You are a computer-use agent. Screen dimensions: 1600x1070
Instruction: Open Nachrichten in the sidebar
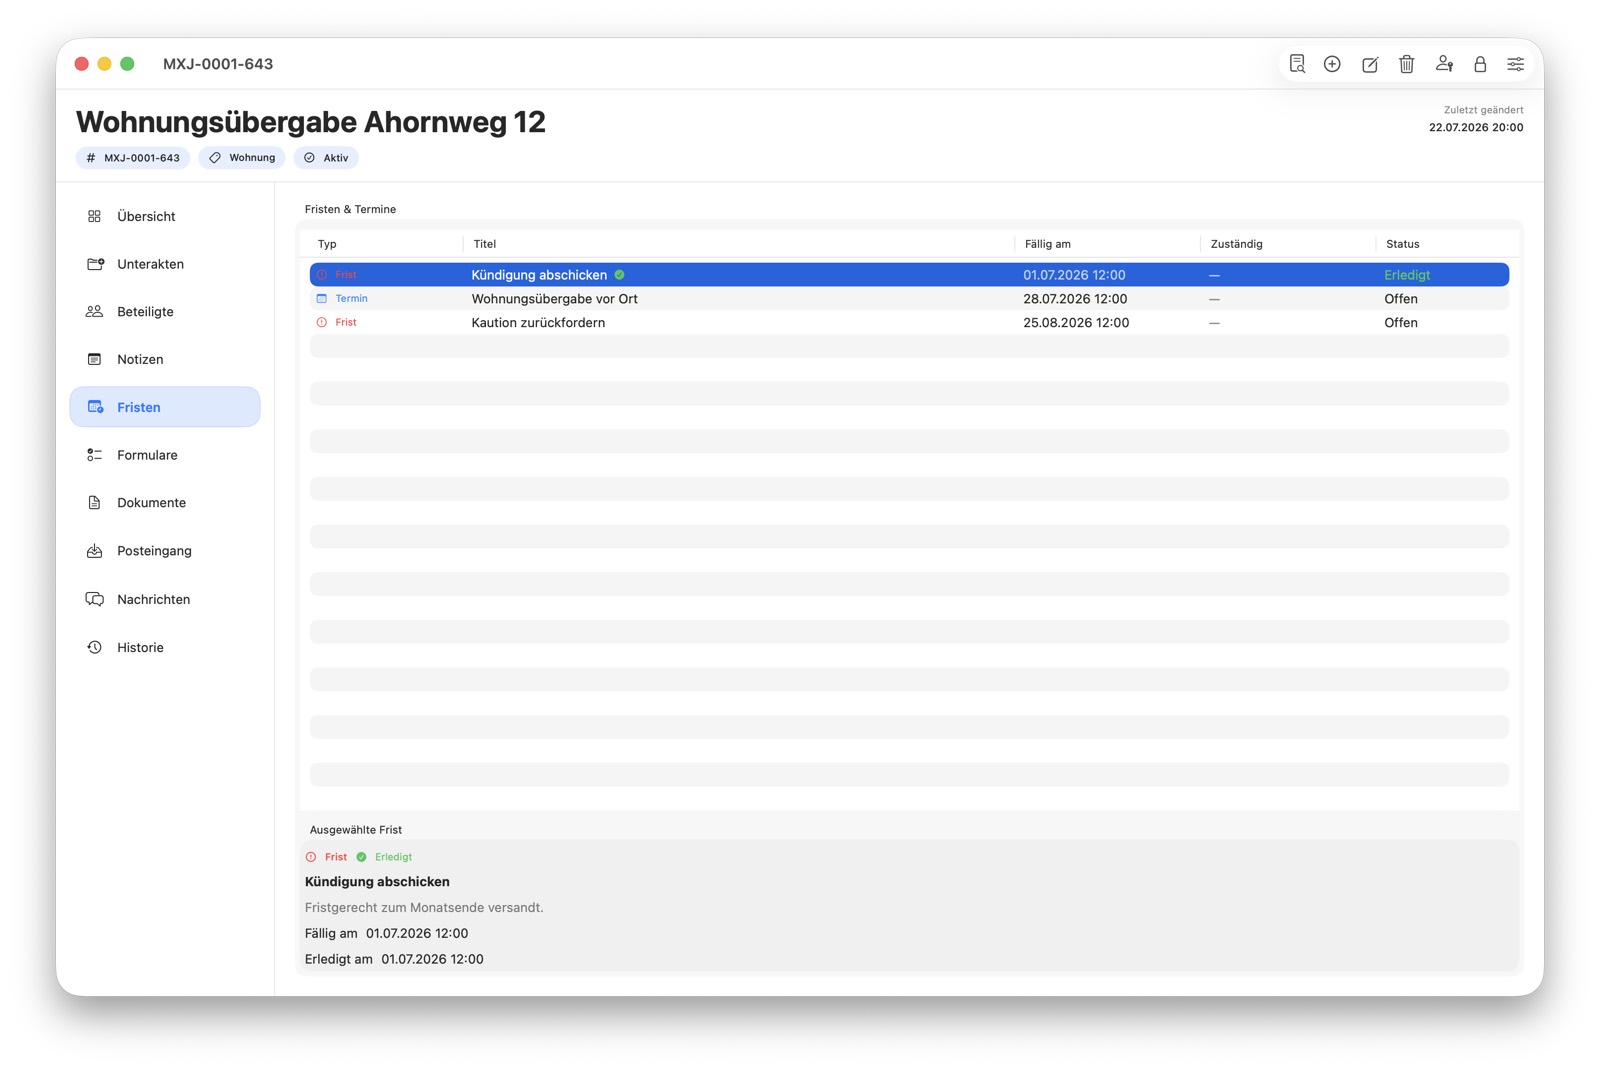165,599
